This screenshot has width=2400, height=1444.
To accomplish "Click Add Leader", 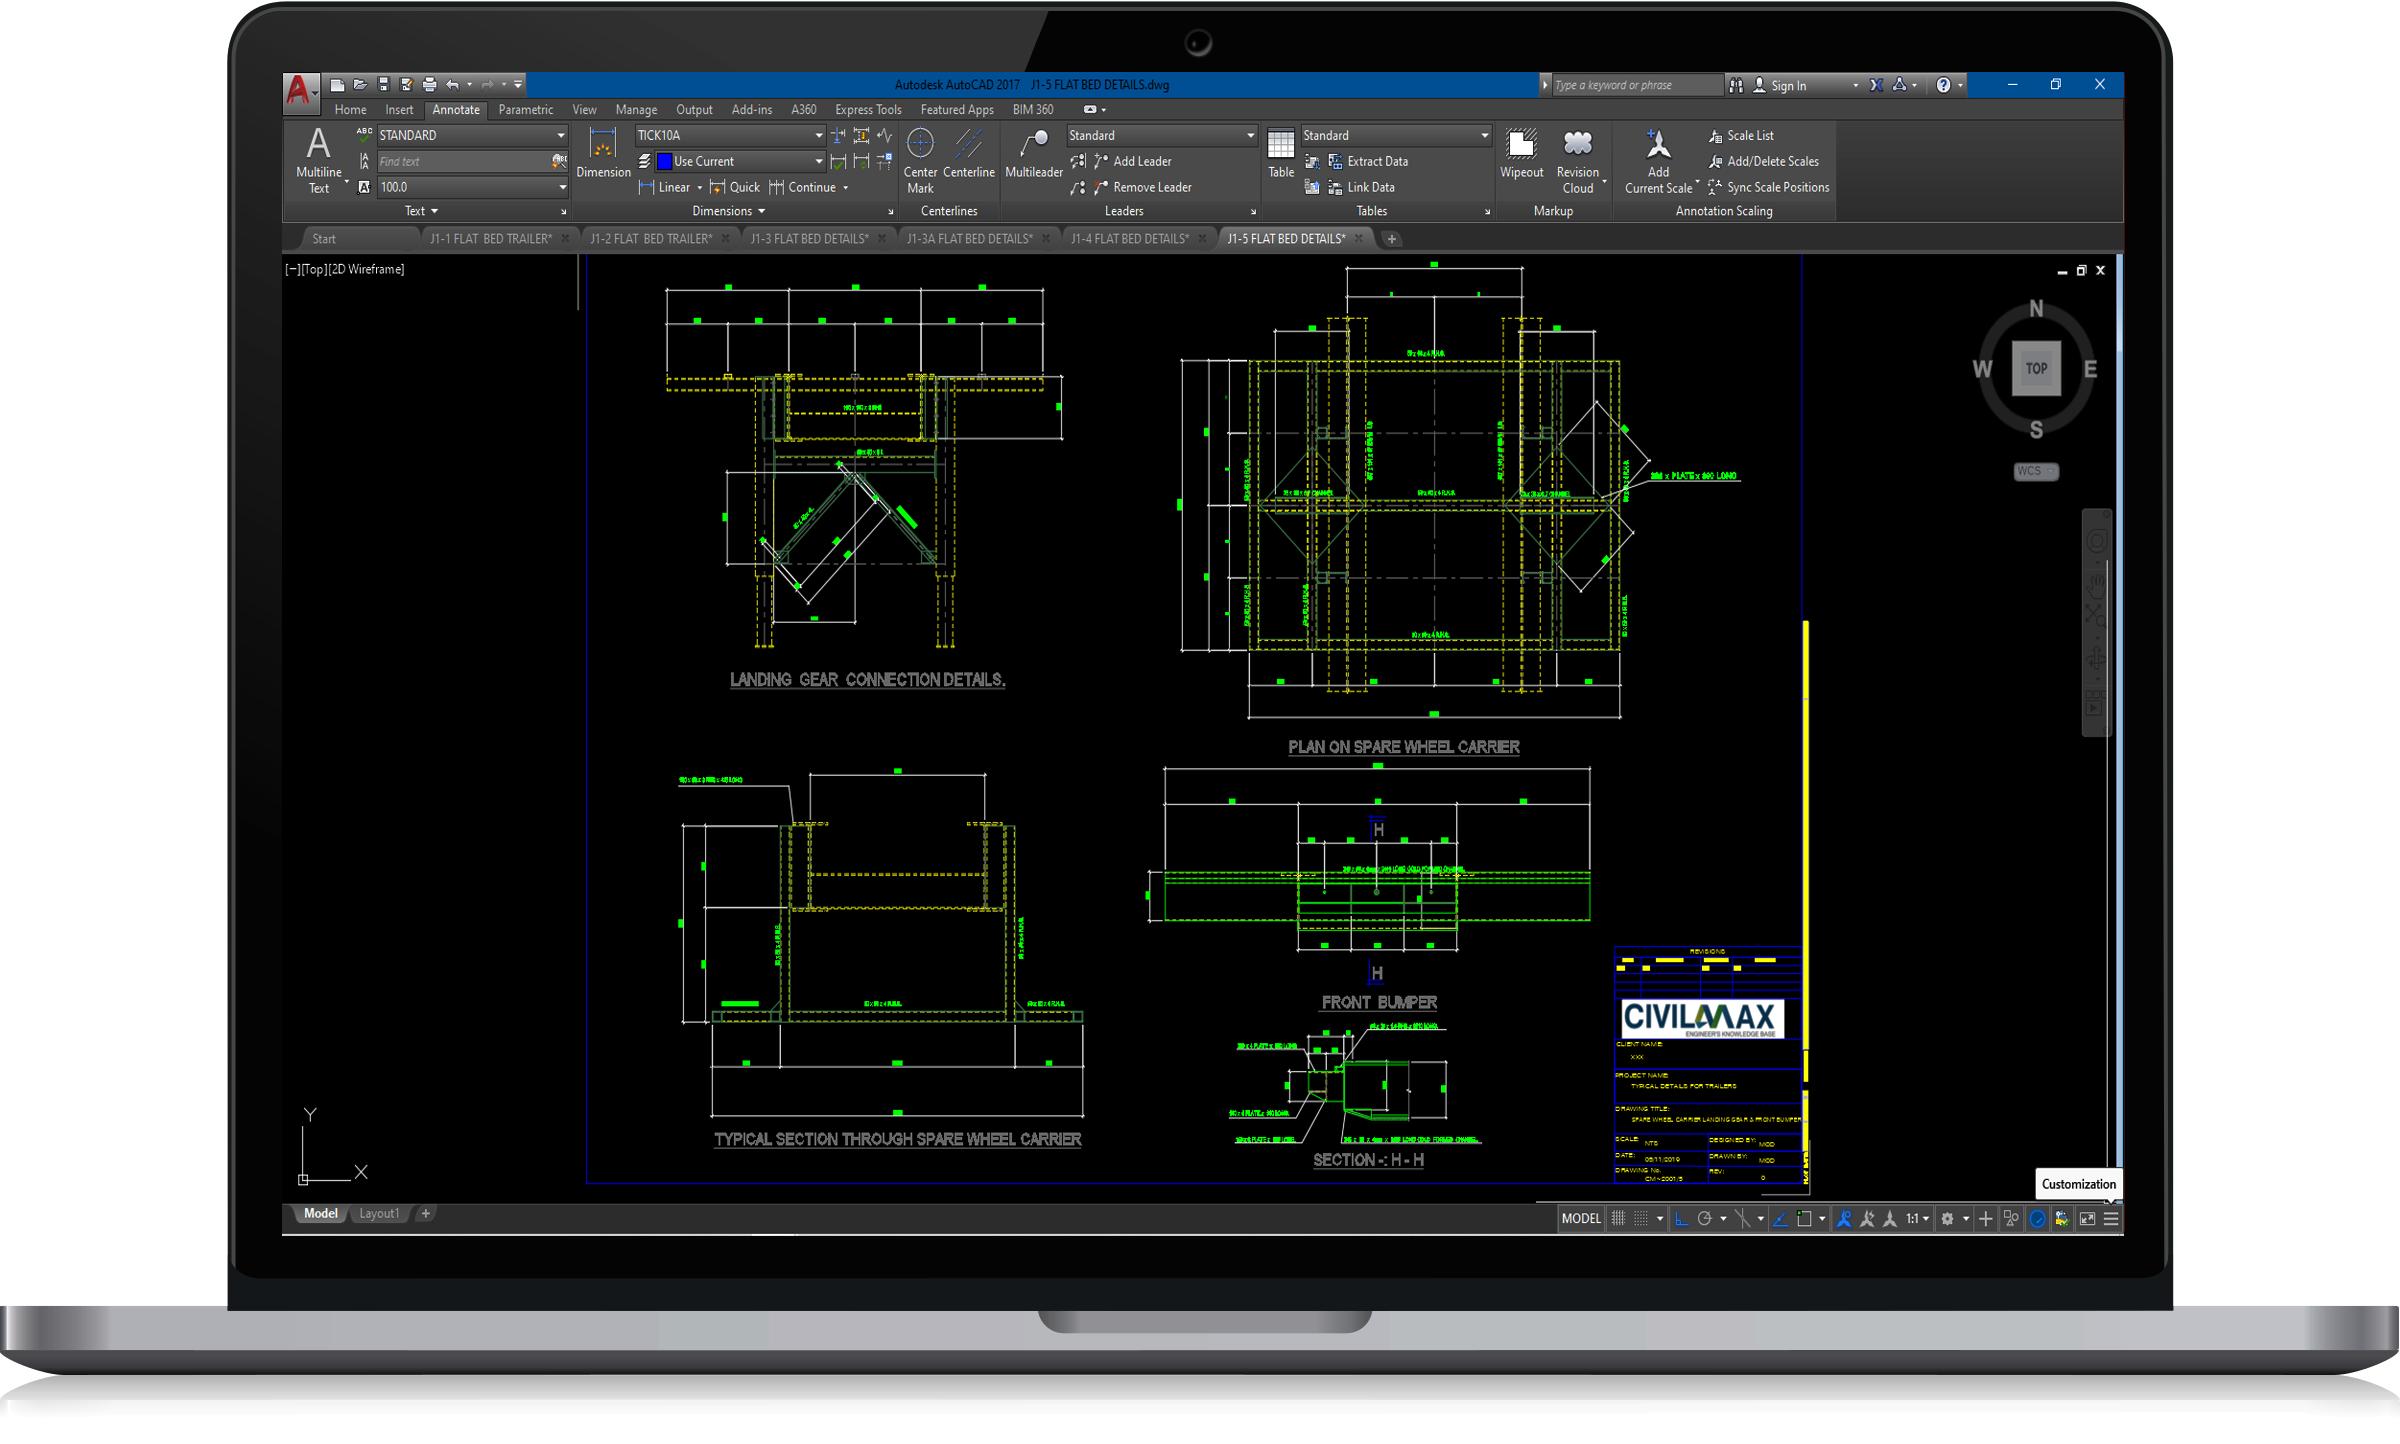I will click(1132, 161).
